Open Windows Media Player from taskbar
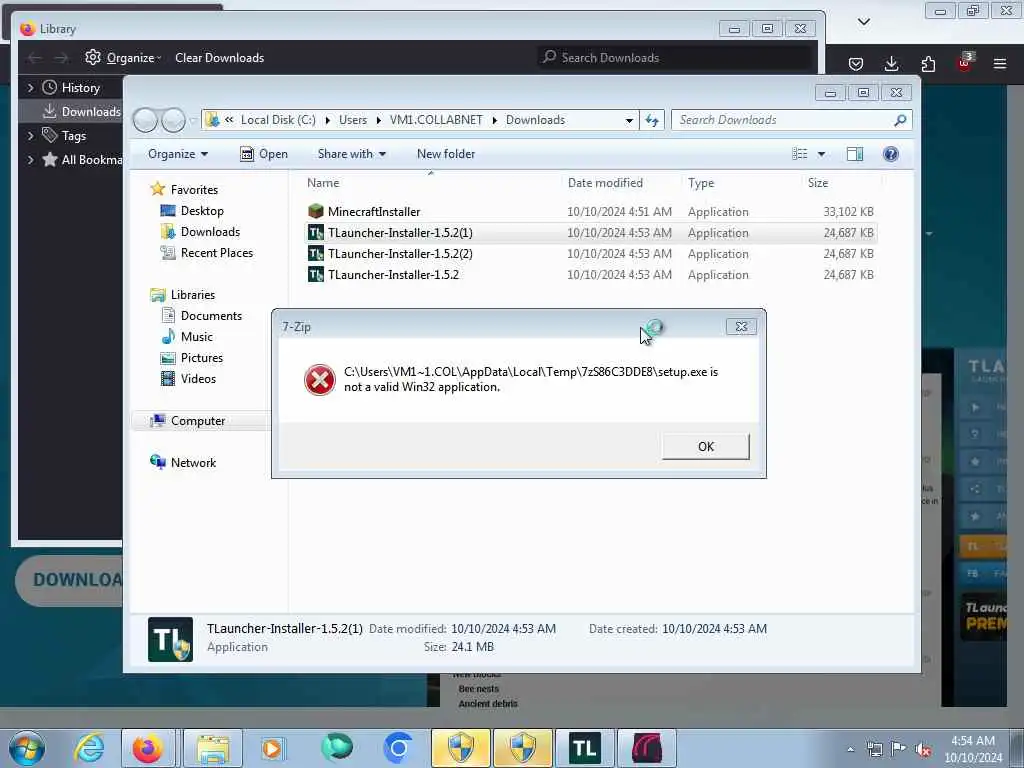Image resolution: width=1024 pixels, height=768 pixels. [x=272, y=748]
